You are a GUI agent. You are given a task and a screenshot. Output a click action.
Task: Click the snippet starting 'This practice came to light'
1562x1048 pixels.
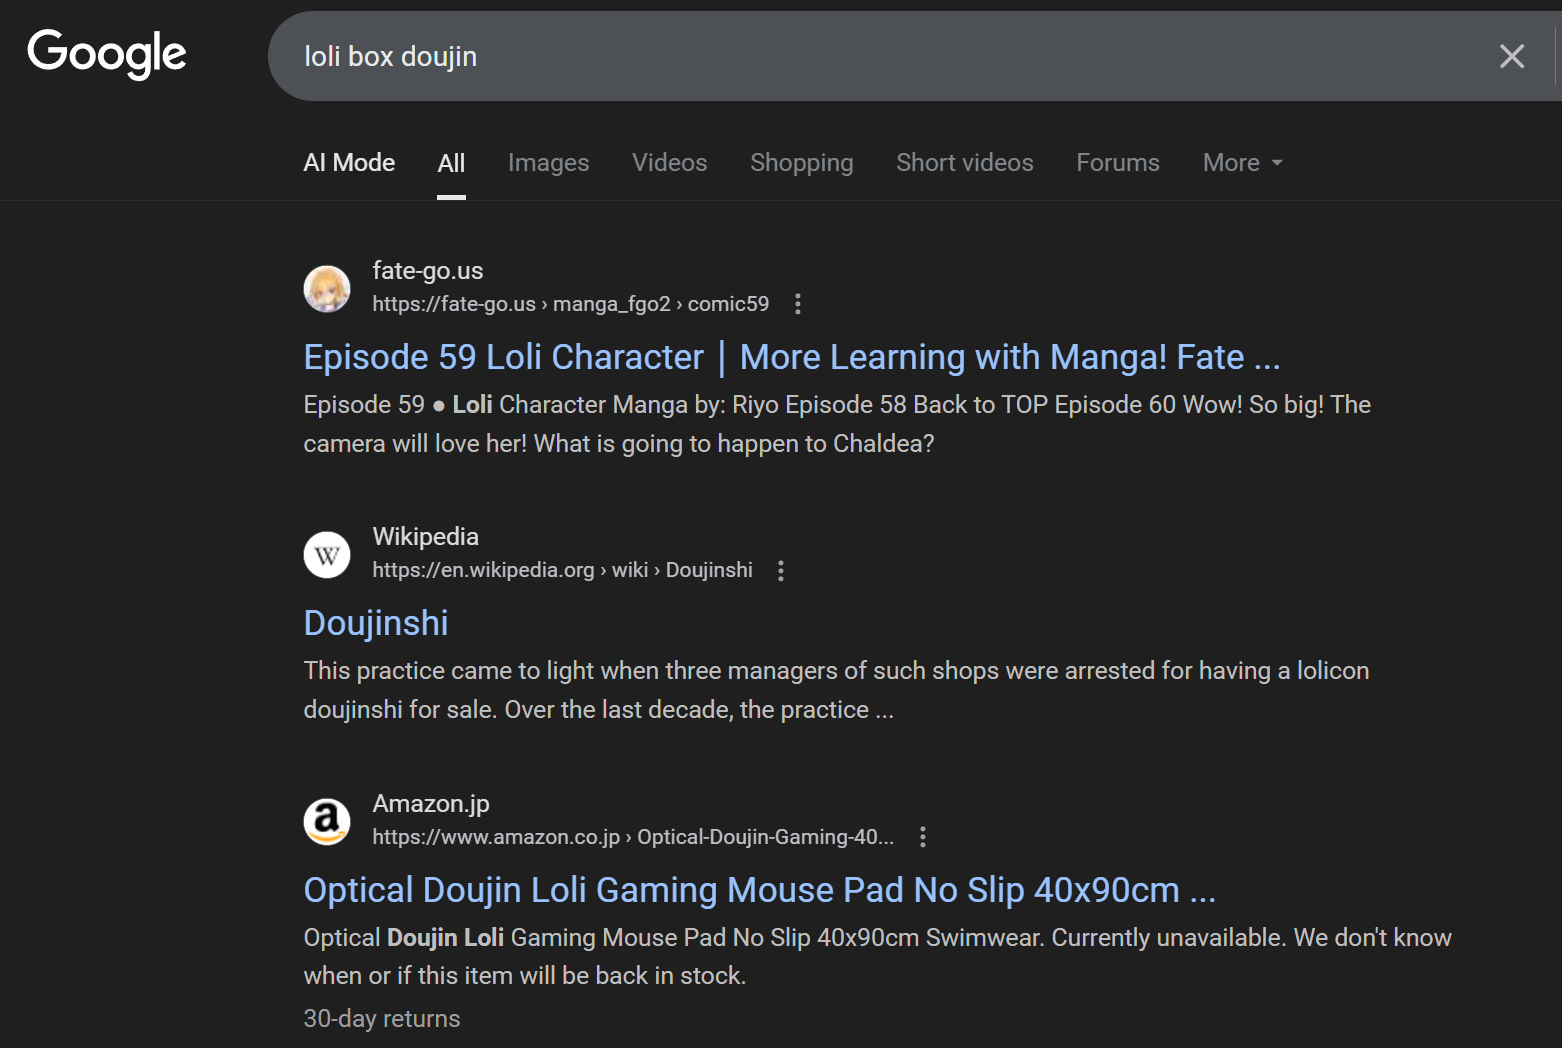(836, 690)
